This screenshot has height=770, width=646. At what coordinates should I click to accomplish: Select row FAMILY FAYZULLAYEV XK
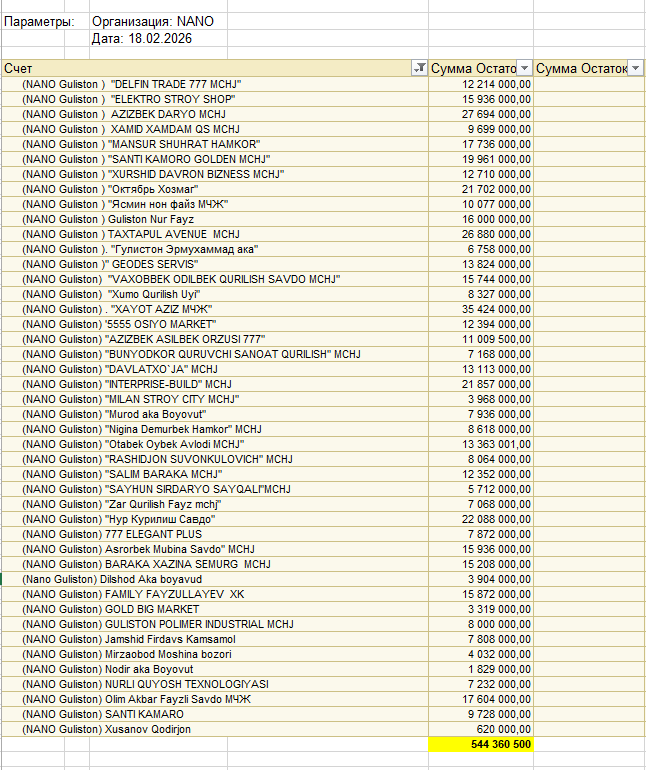[x=215, y=594]
